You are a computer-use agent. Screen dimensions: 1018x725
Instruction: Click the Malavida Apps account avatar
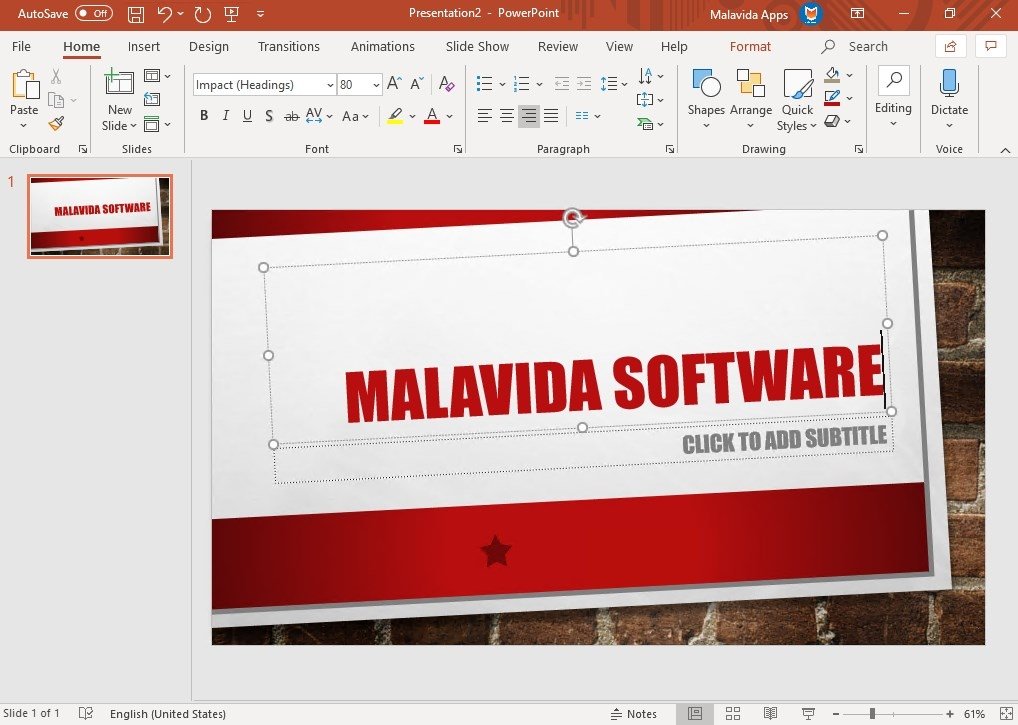point(811,14)
